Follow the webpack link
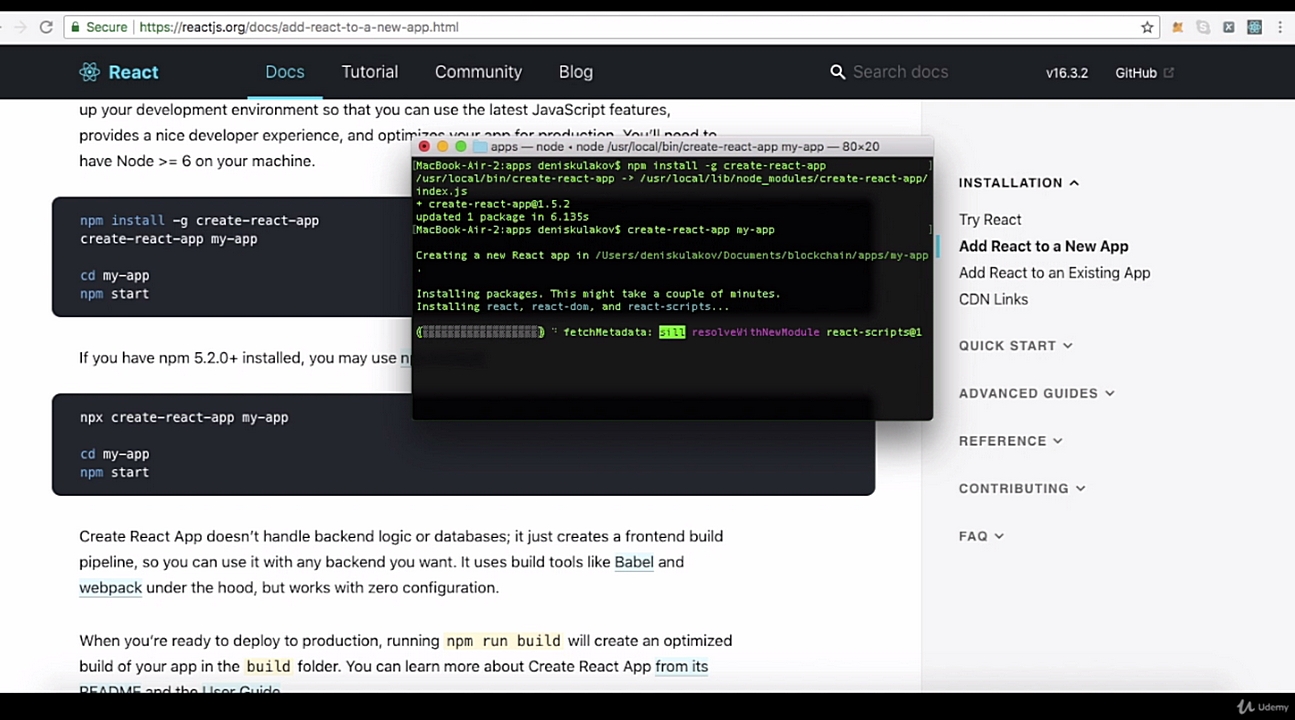Screen dimensions: 1295x720 (111, 588)
